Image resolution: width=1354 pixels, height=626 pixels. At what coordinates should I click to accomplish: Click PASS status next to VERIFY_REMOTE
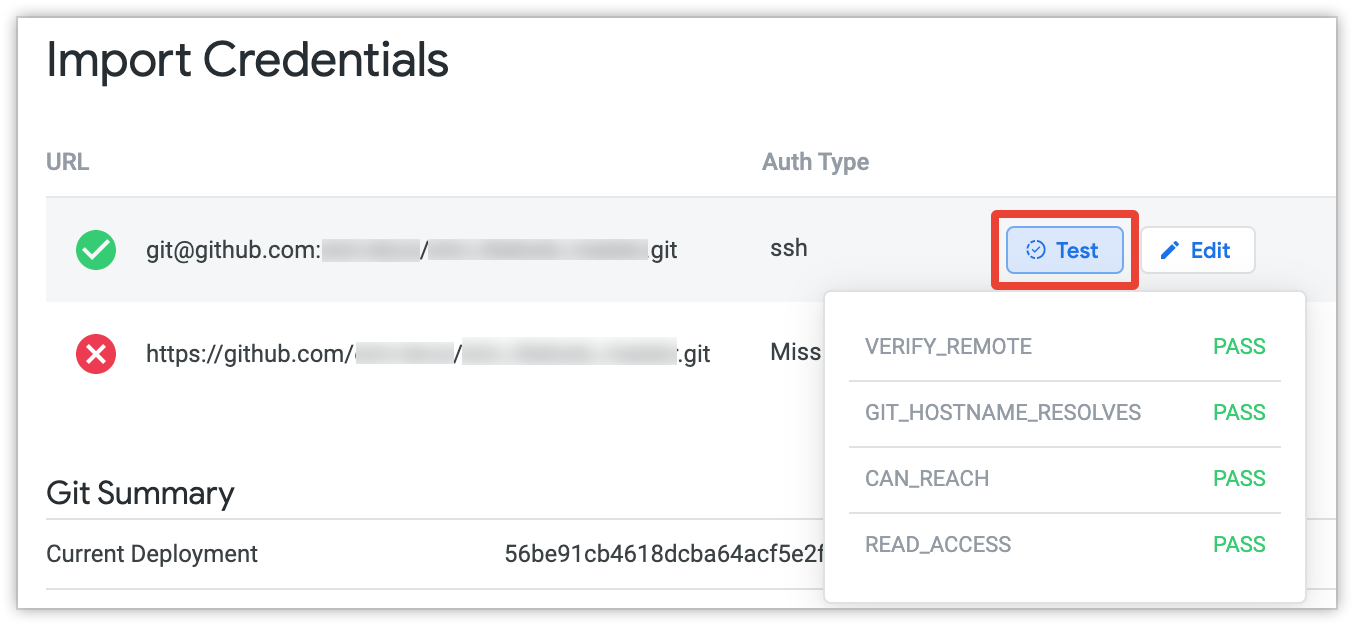click(1239, 347)
